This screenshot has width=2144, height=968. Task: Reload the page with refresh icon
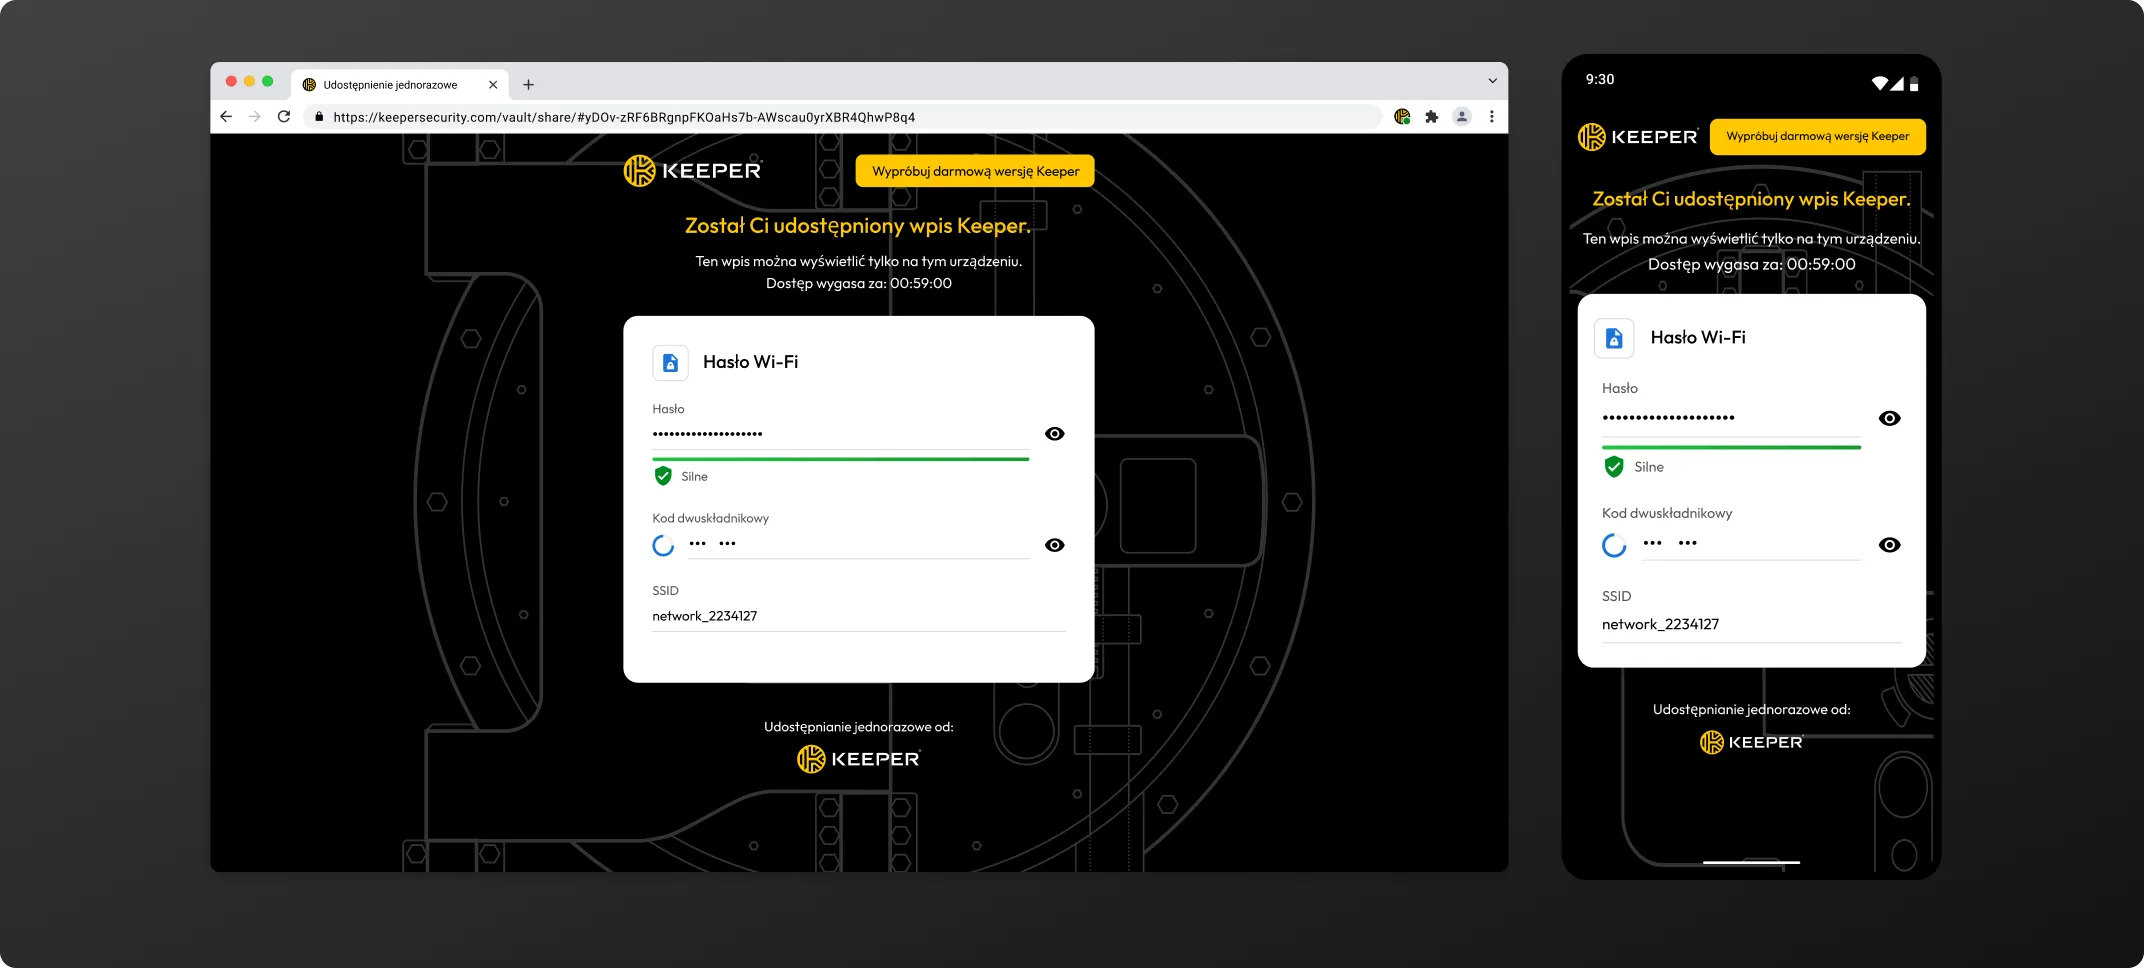point(284,117)
